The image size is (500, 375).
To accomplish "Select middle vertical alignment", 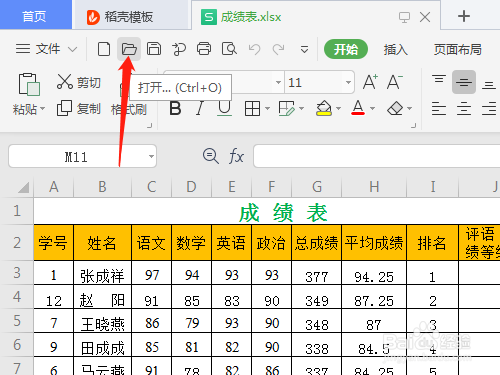I will tap(464, 82).
